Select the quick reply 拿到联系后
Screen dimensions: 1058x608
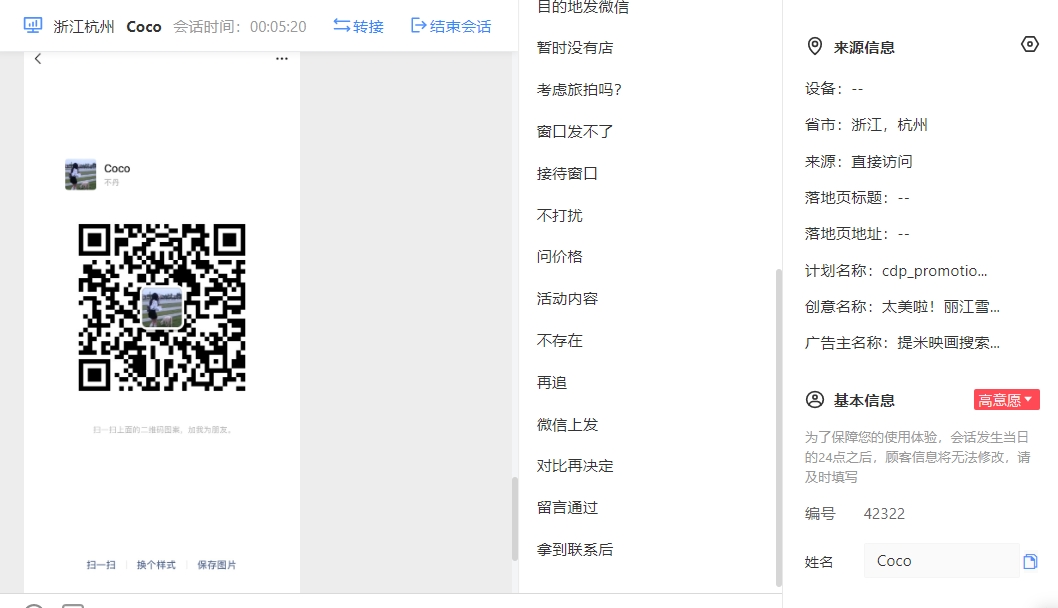click(575, 549)
